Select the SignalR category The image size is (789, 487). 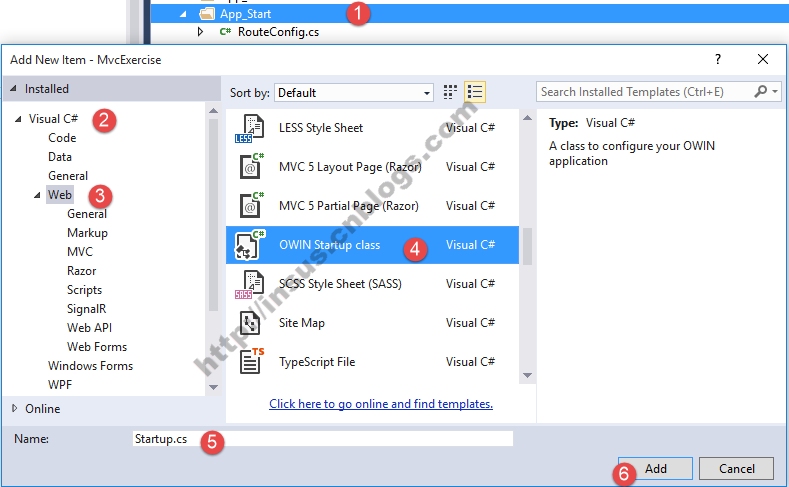[86, 309]
